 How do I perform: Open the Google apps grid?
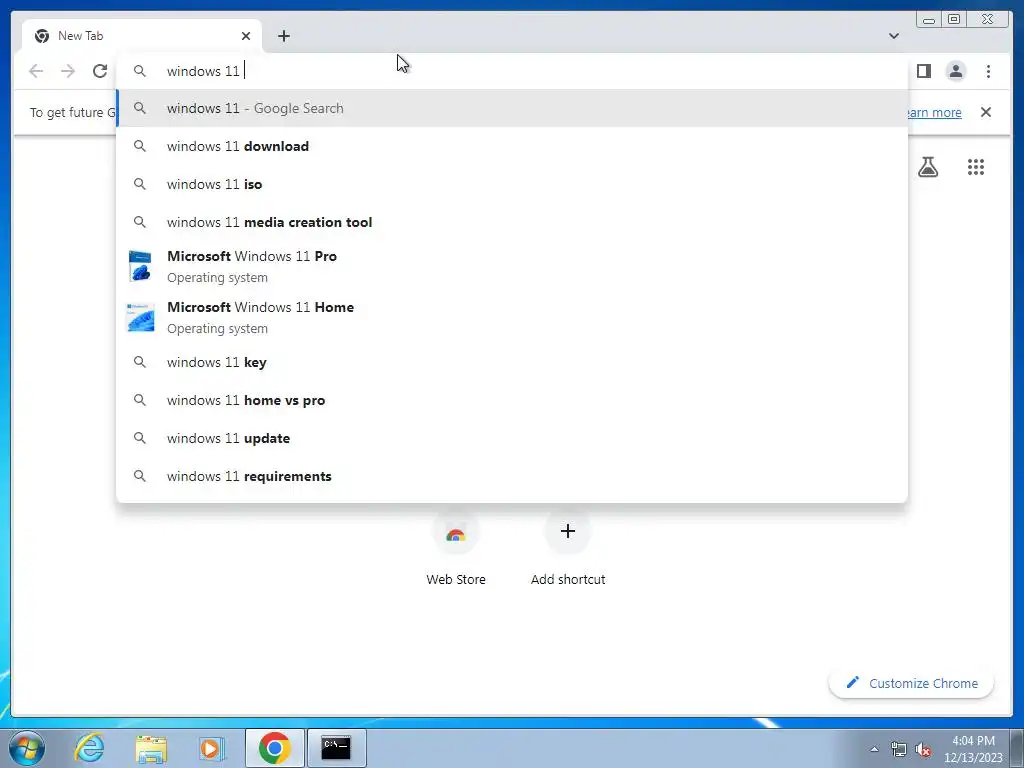(976, 167)
